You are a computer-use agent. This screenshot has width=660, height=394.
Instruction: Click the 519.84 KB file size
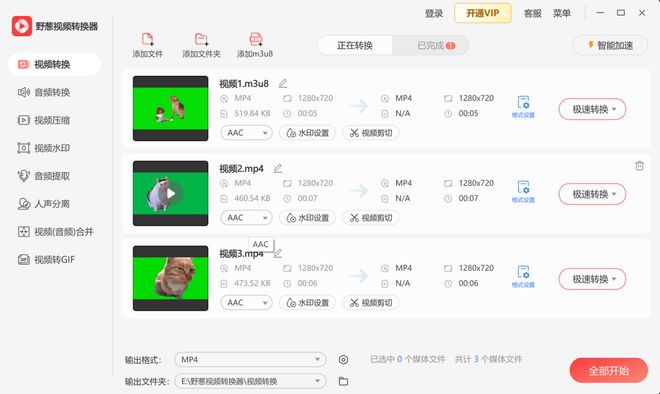pyautogui.click(x=252, y=113)
